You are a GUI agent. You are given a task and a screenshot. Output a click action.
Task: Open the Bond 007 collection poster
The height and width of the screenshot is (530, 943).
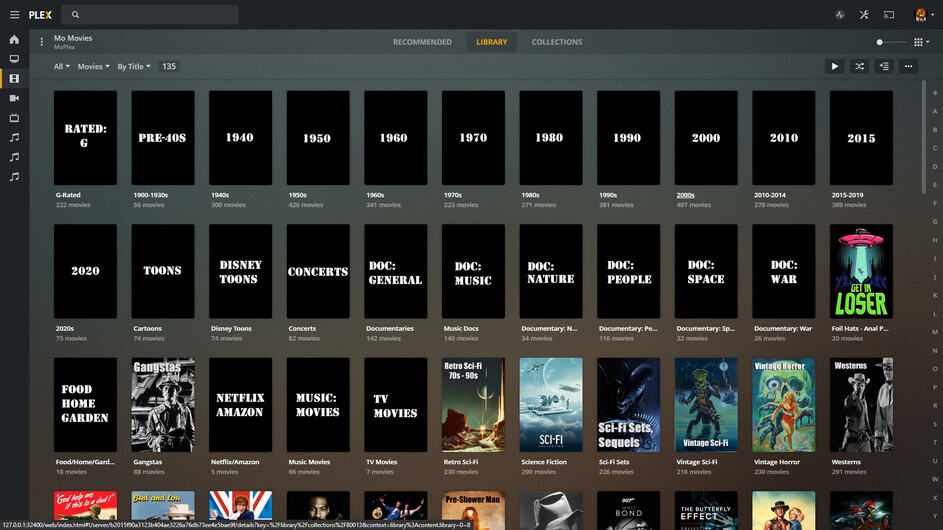628,510
